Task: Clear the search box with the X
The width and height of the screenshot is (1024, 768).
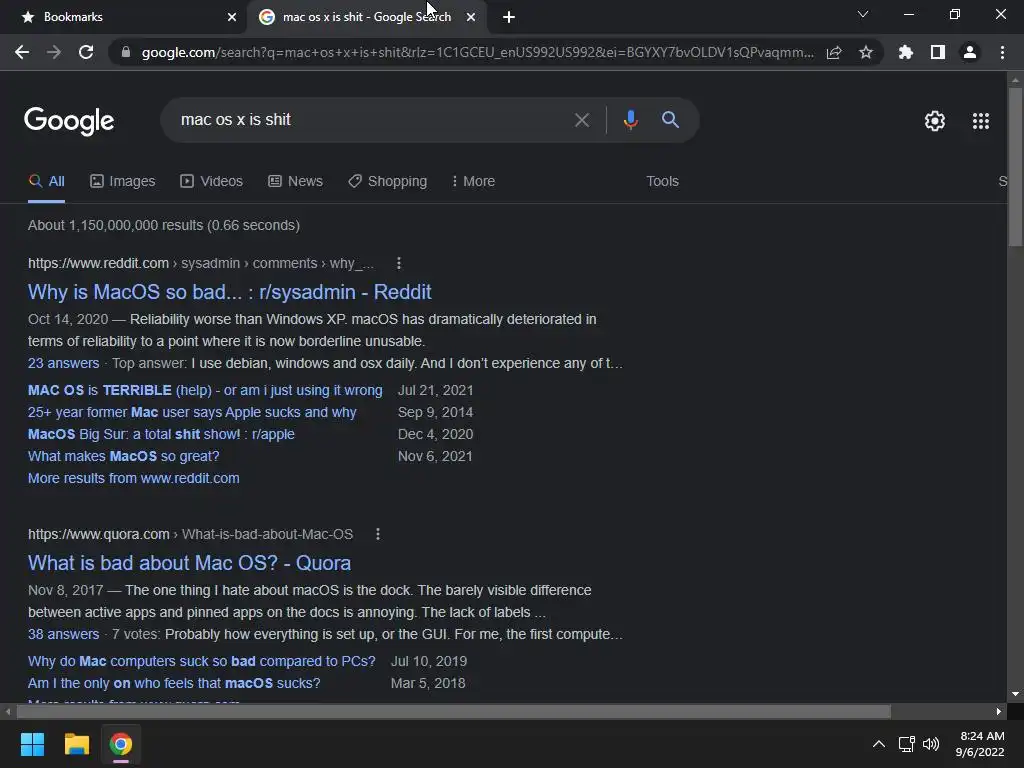Action: pos(581,120)
